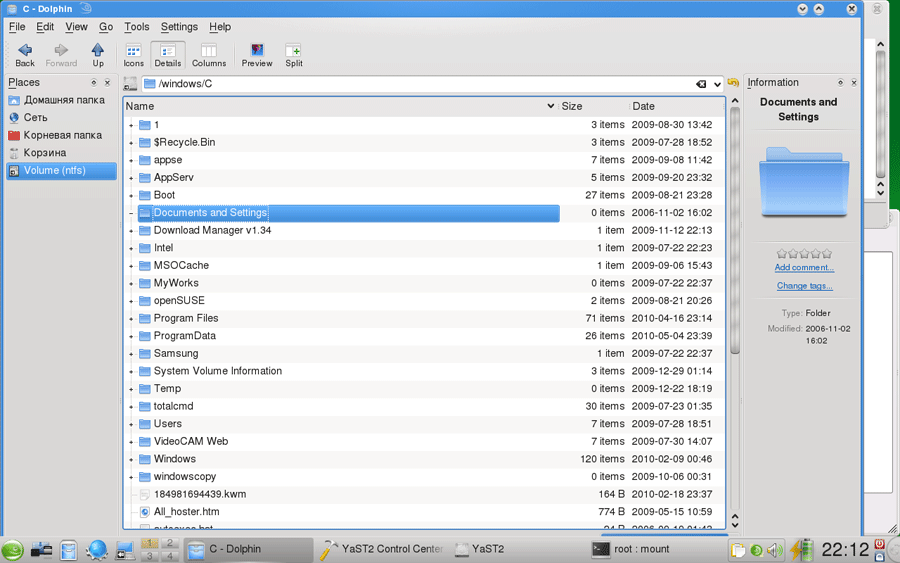Select Volume (ntfs) in Places
Screen dimensions: 900x563
[x=61, y=170]
